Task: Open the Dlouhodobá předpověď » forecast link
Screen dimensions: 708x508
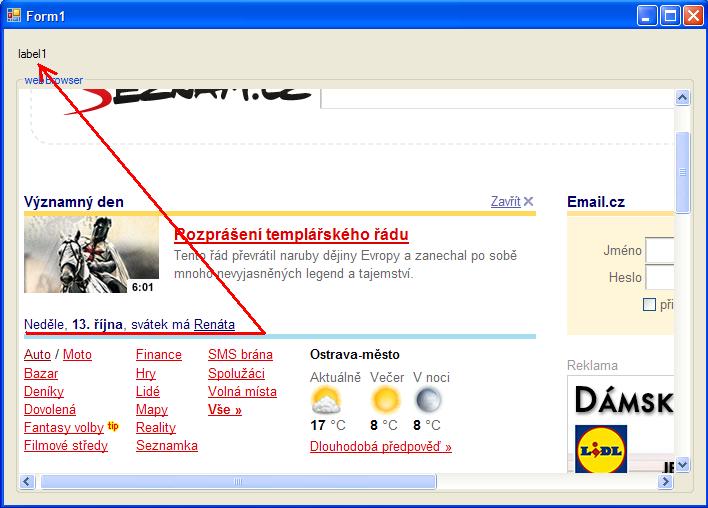Action: (x=381, y=447)
